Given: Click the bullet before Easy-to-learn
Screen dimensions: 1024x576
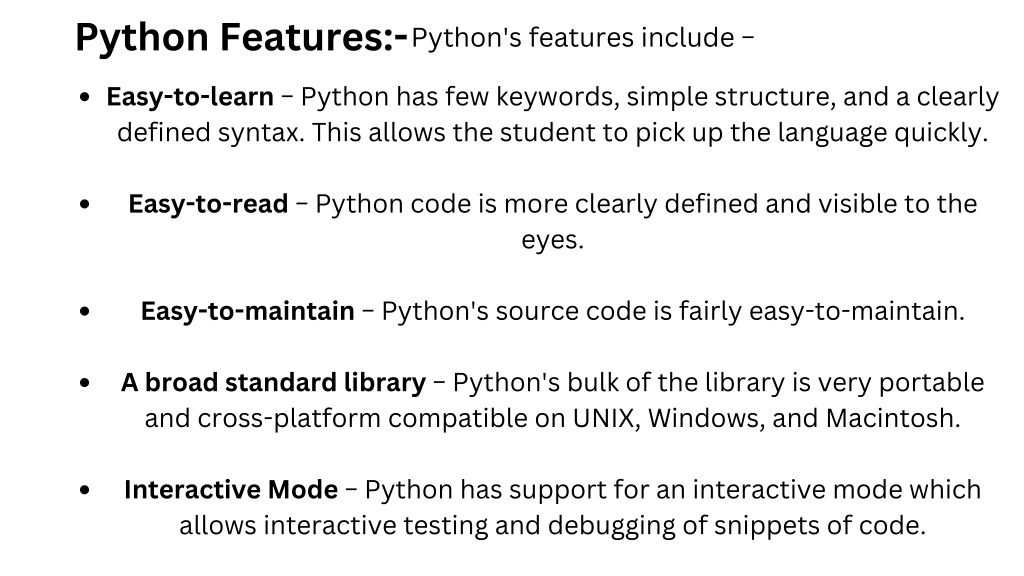Looking at the screenshot, I should click(x=84, y=98).
